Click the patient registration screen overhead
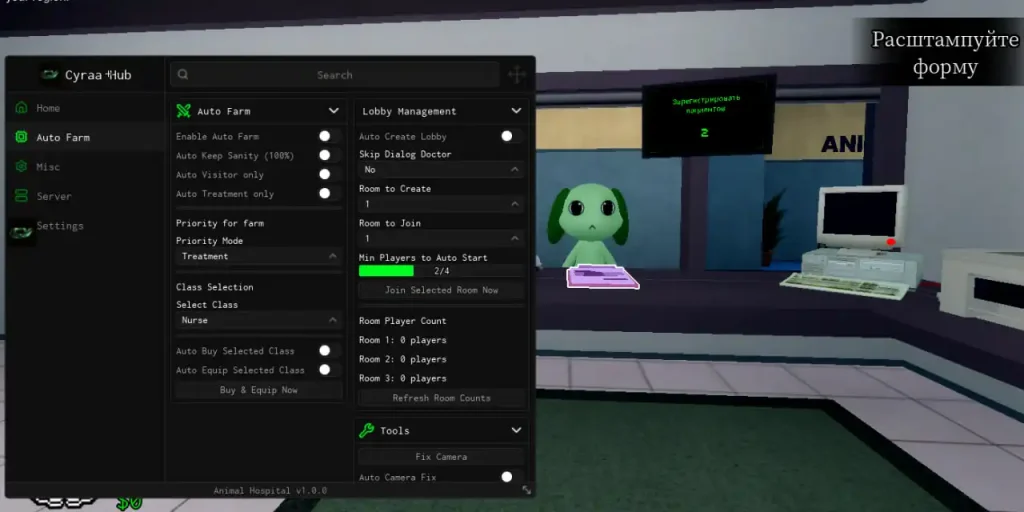This screenshot has width=1024, height=512. (x=708, y=116)
